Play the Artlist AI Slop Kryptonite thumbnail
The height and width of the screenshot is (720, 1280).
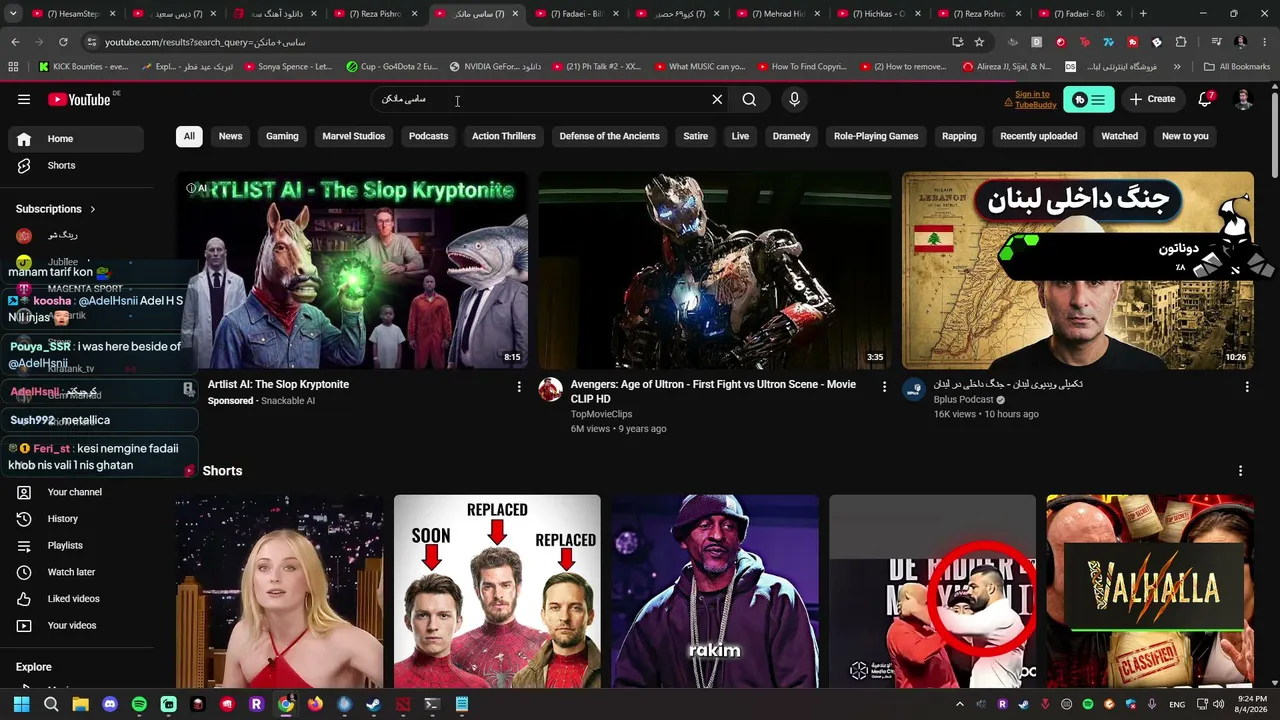(x=353, y=270)
